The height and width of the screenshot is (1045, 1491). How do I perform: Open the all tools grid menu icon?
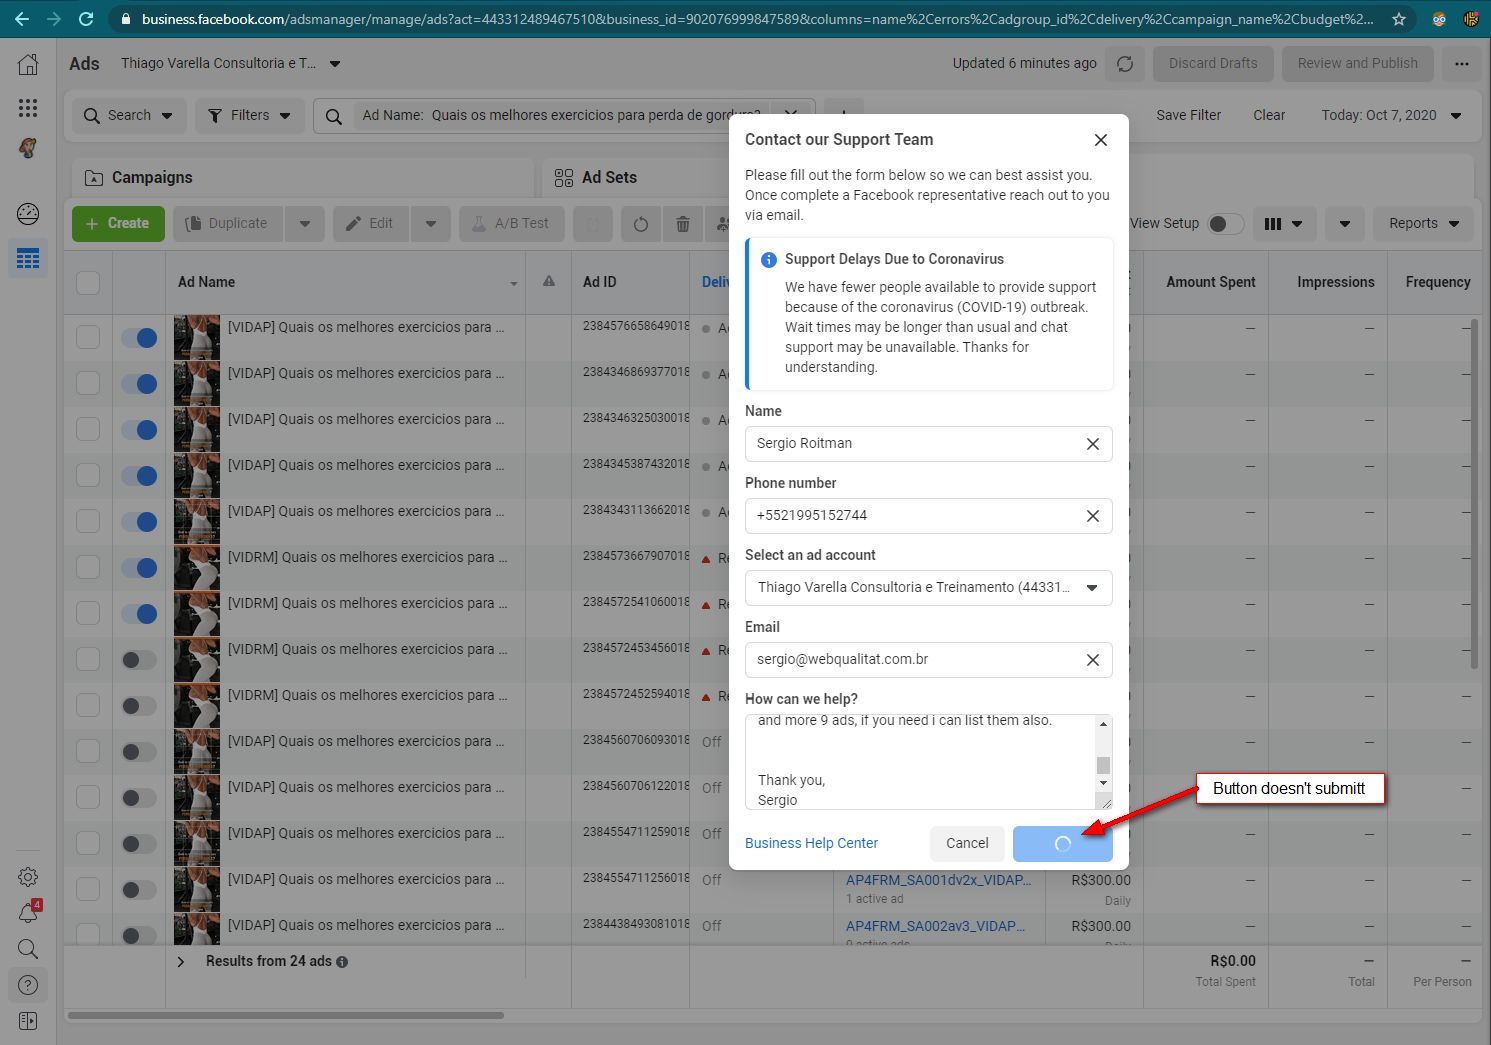(x=28, y=107)
